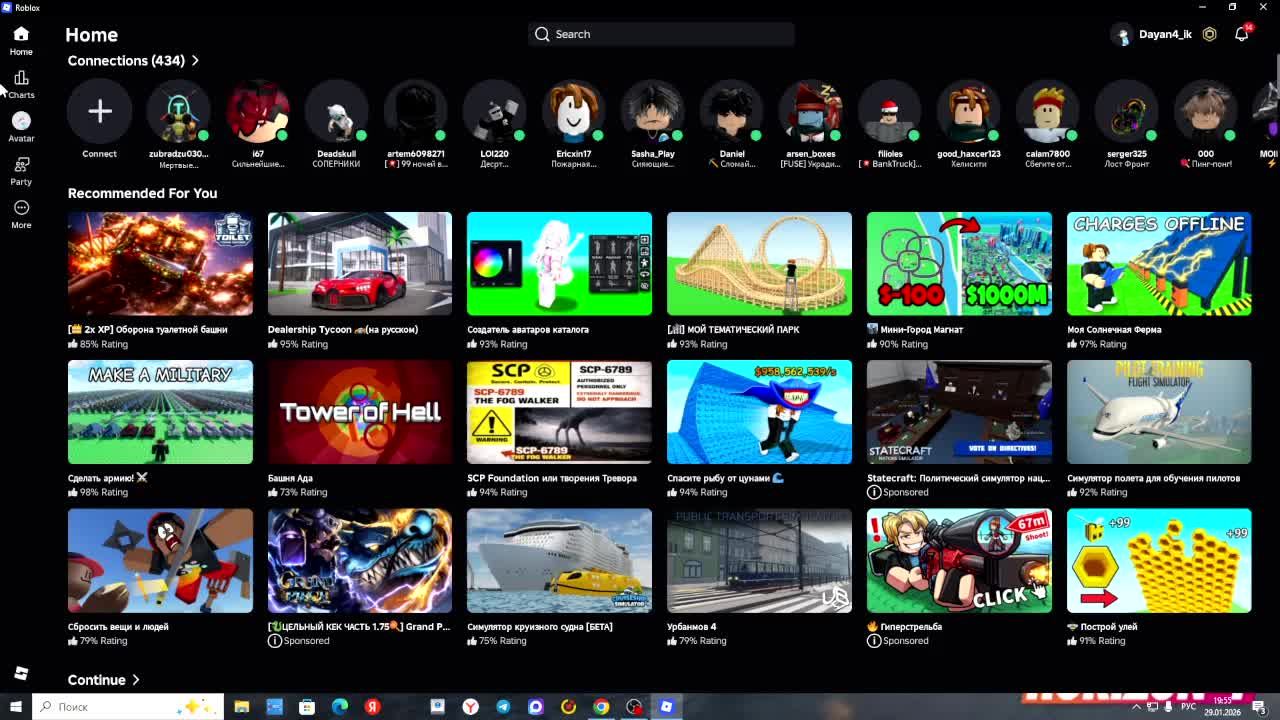Open the Statecraft game thumbnail
The width and height of the screenshot is (1280, 720).
(x=959, y=412)
